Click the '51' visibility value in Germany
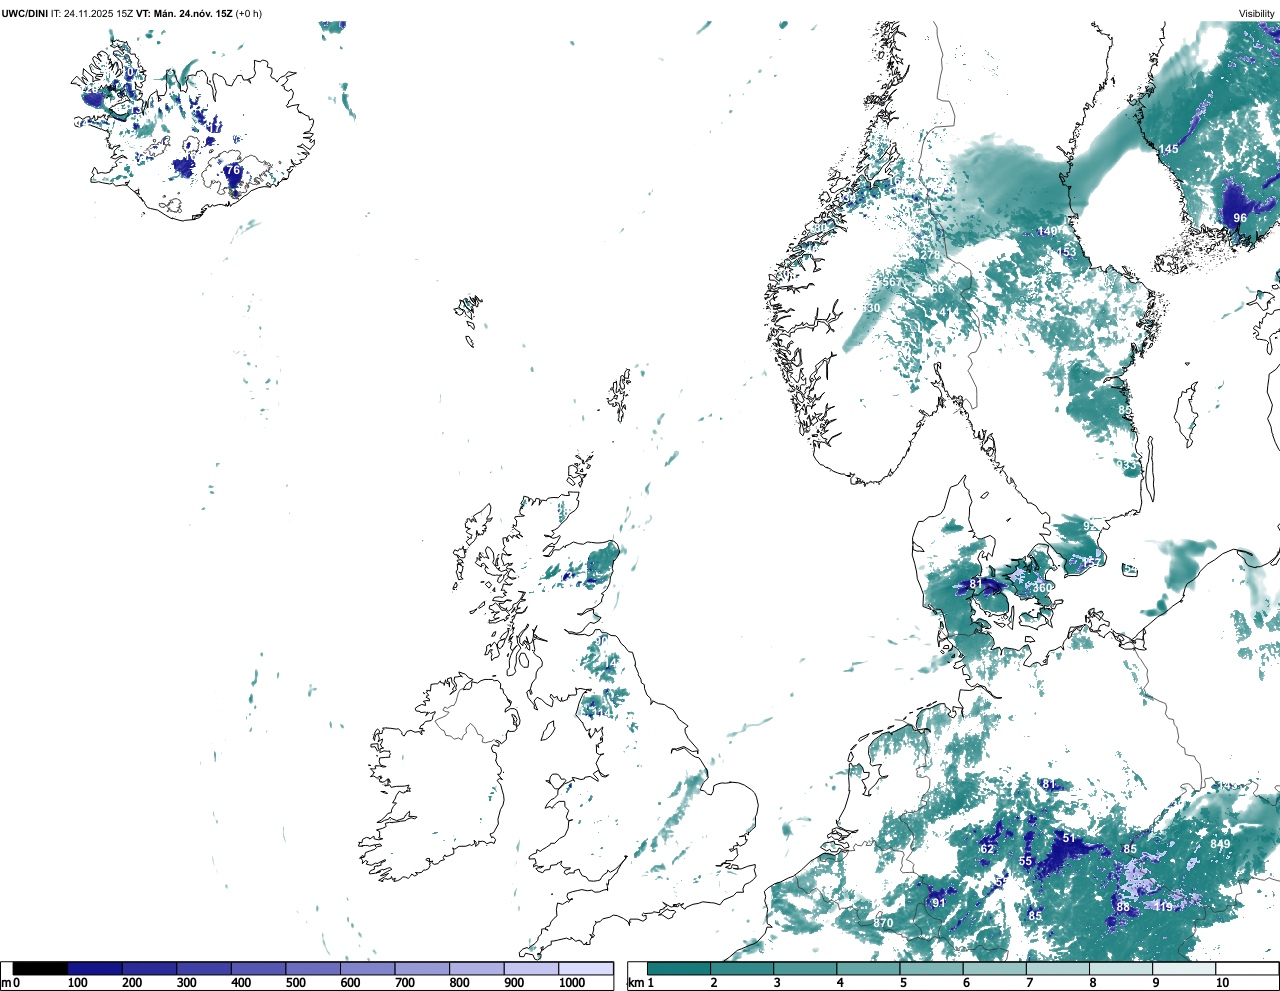 point(1068,838)
